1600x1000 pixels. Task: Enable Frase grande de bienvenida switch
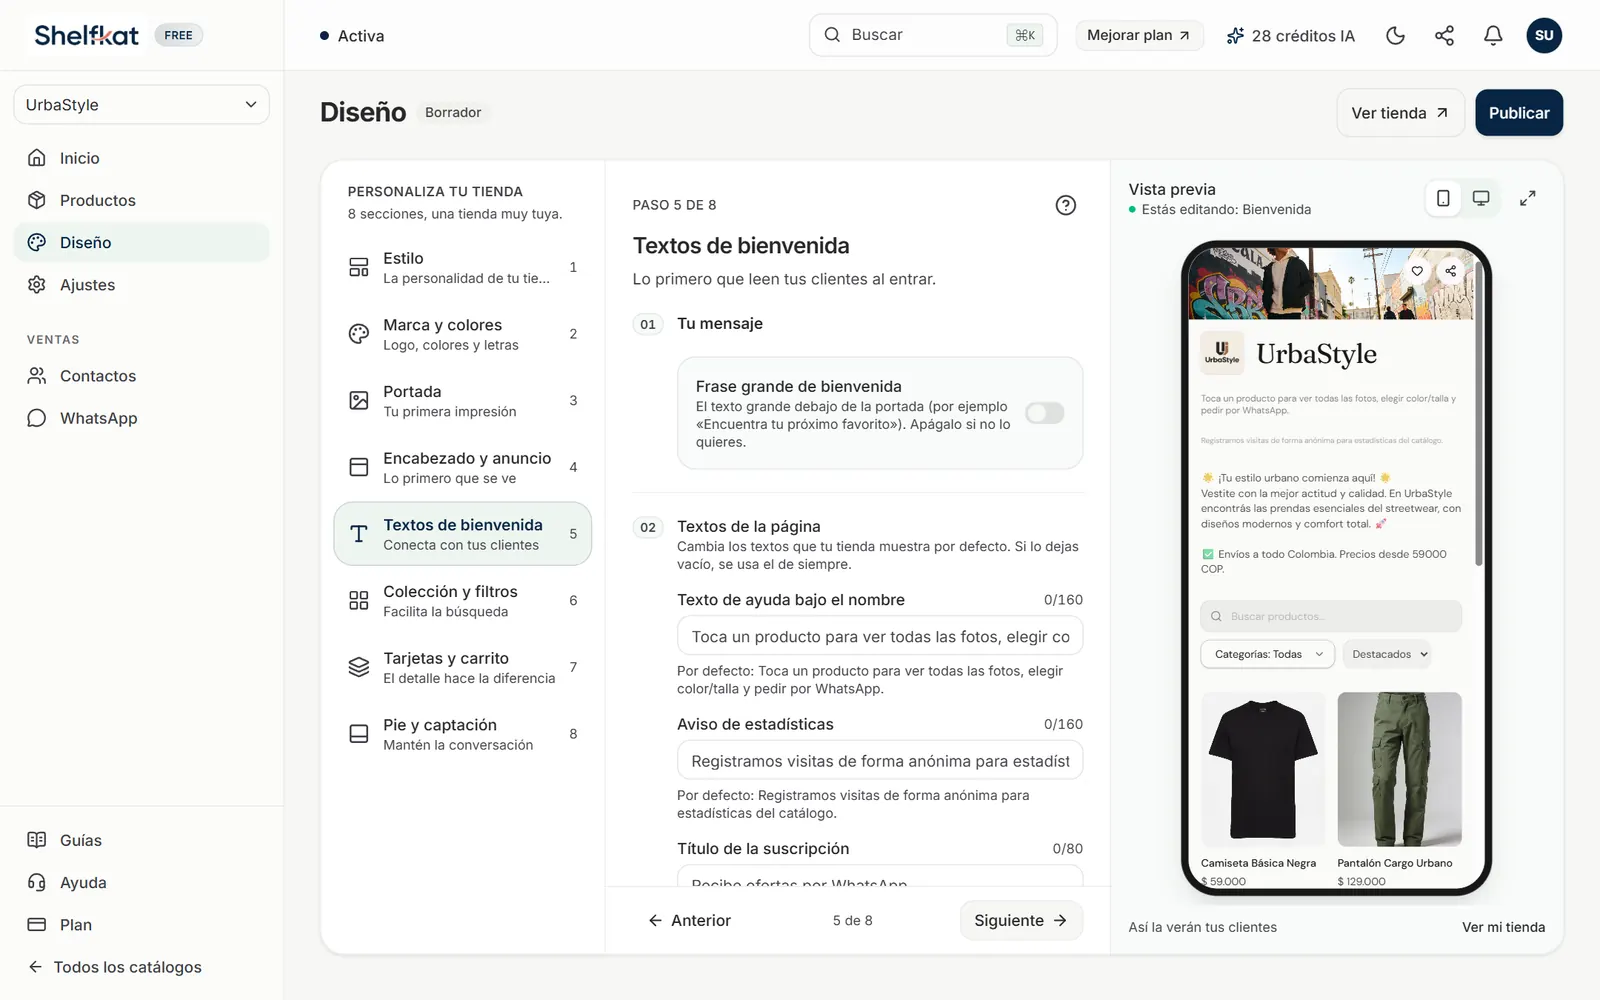point(1045,413)
